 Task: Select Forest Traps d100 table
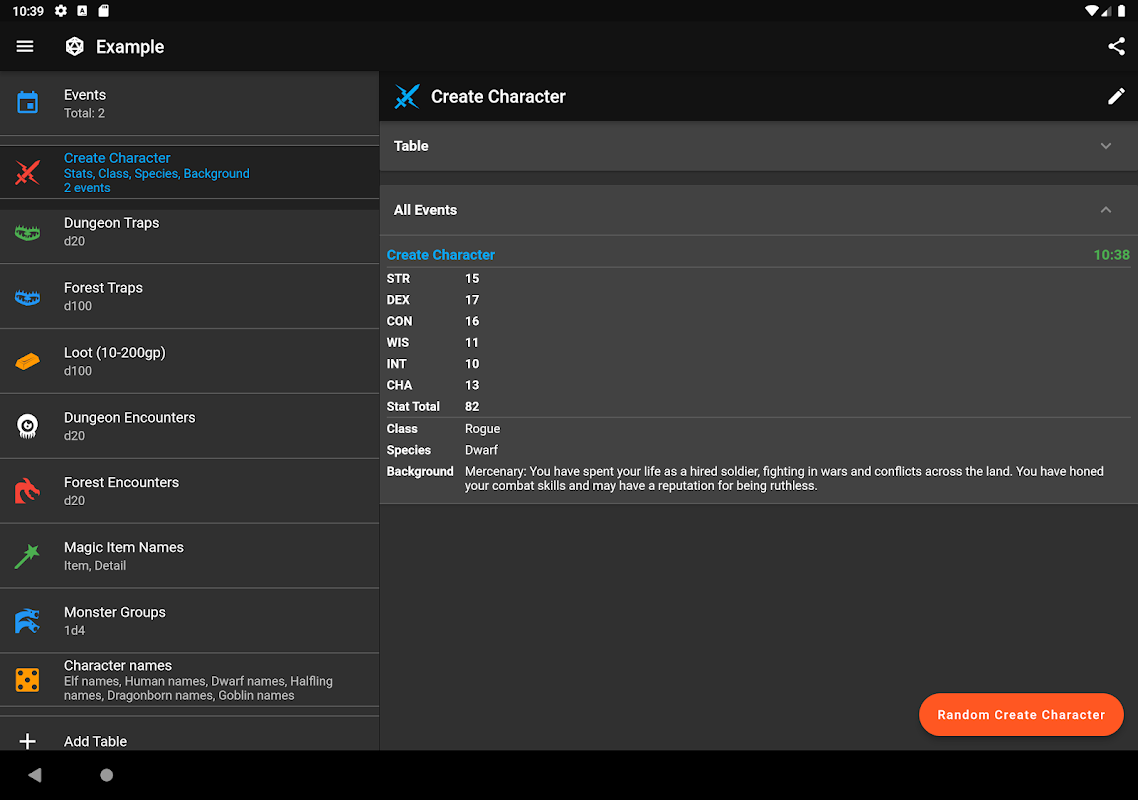(x=190, y=296)
